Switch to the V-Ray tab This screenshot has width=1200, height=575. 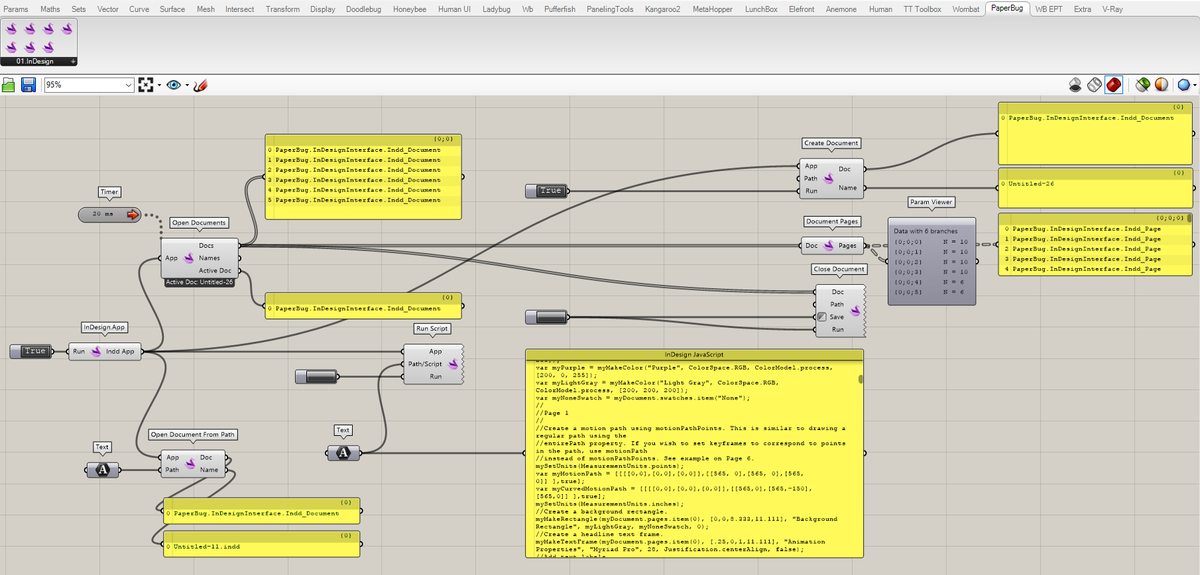(x=1112, y=8)
